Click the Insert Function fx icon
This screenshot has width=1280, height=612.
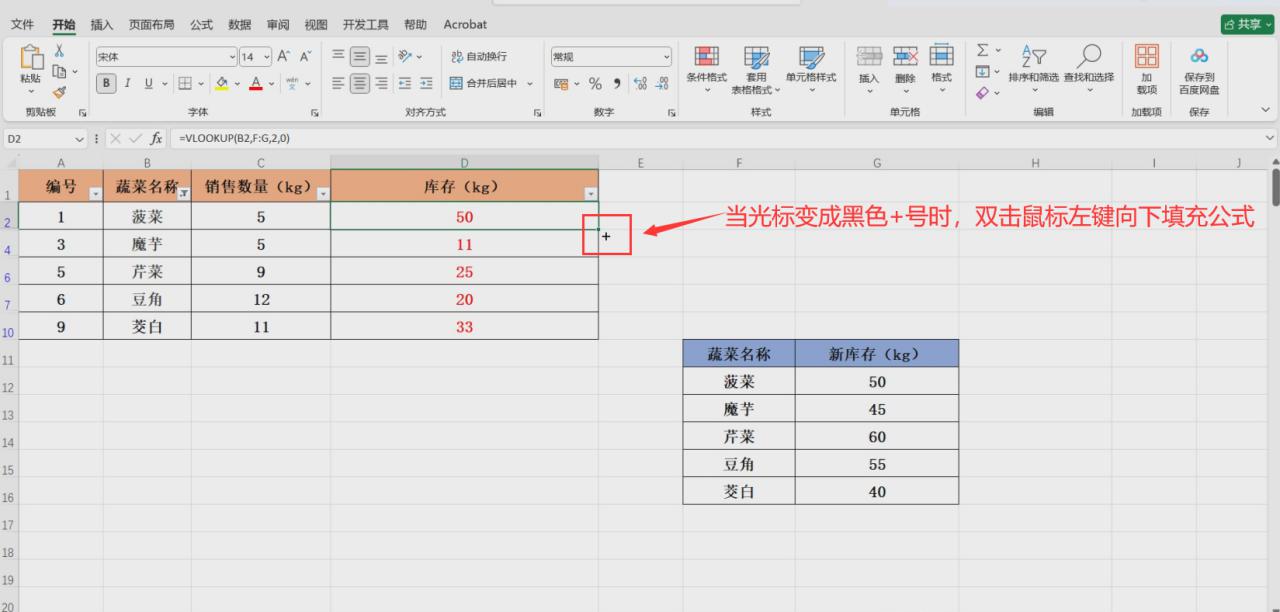coord(157,138)
